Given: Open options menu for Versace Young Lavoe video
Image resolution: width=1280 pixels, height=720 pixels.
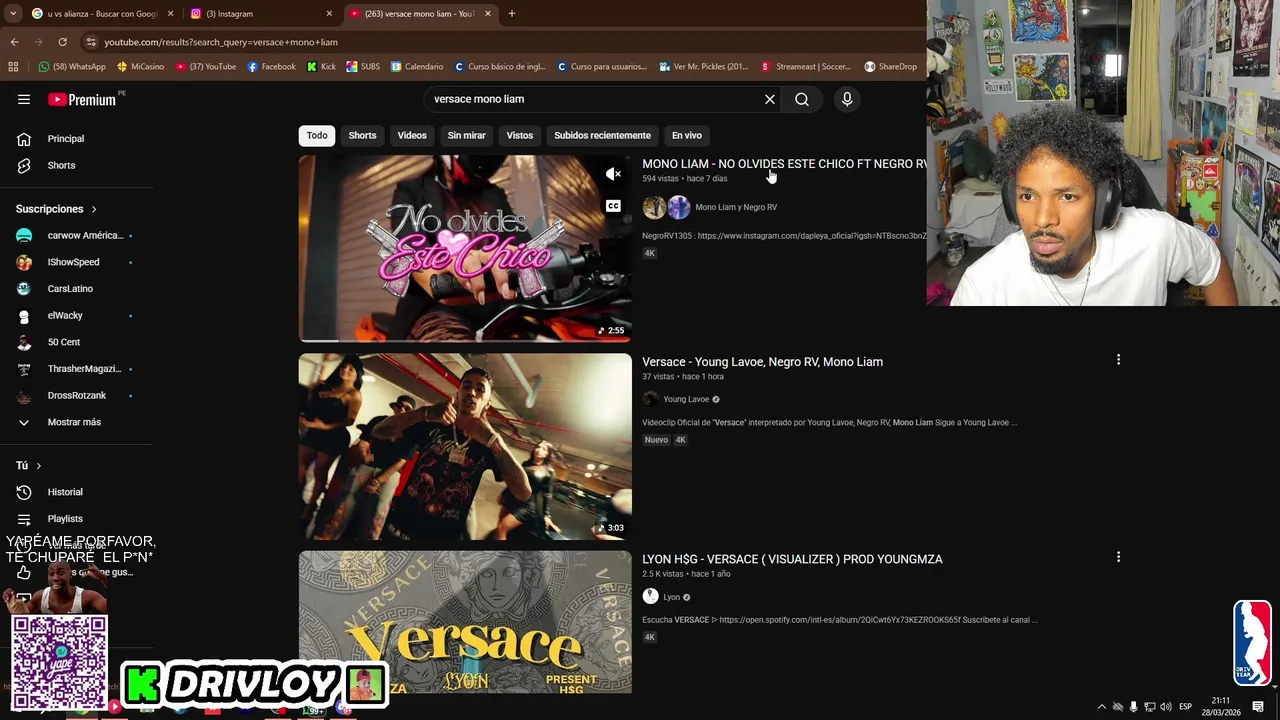Looking at the screenshot, I should click(x=1118, y=359).
